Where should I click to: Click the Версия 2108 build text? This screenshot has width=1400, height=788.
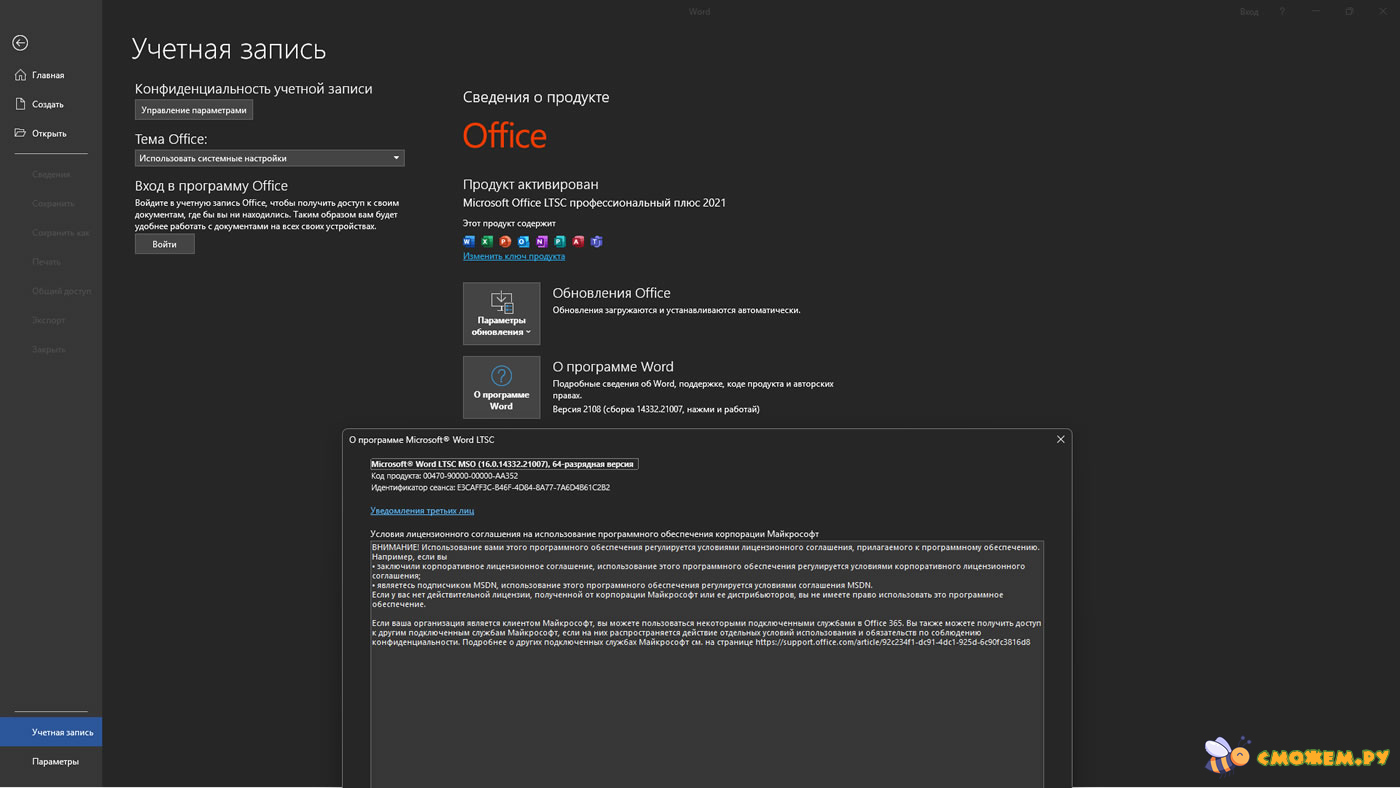(x=656, y=409)
